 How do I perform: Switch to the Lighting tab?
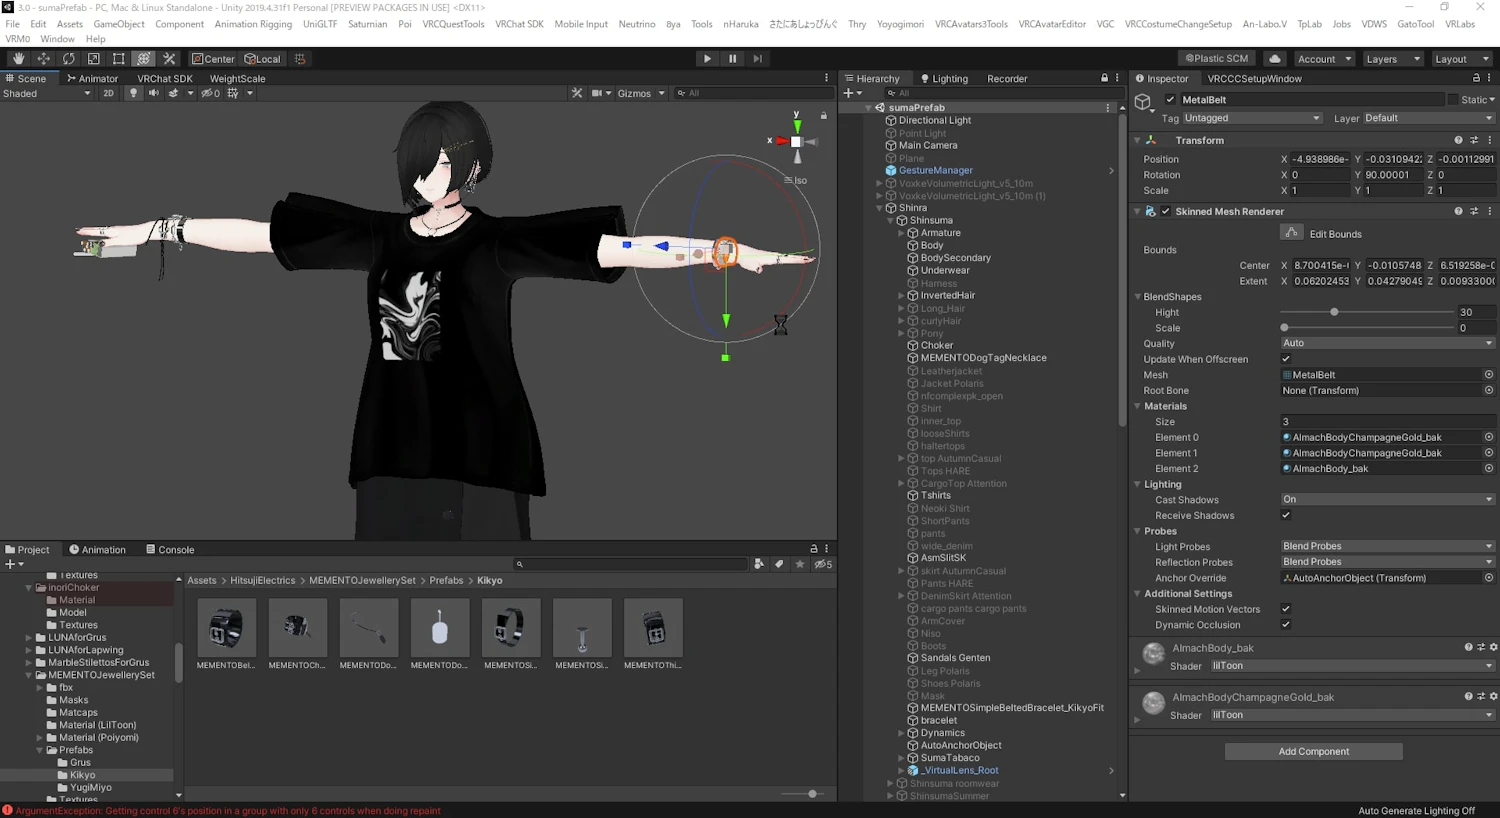944,78
